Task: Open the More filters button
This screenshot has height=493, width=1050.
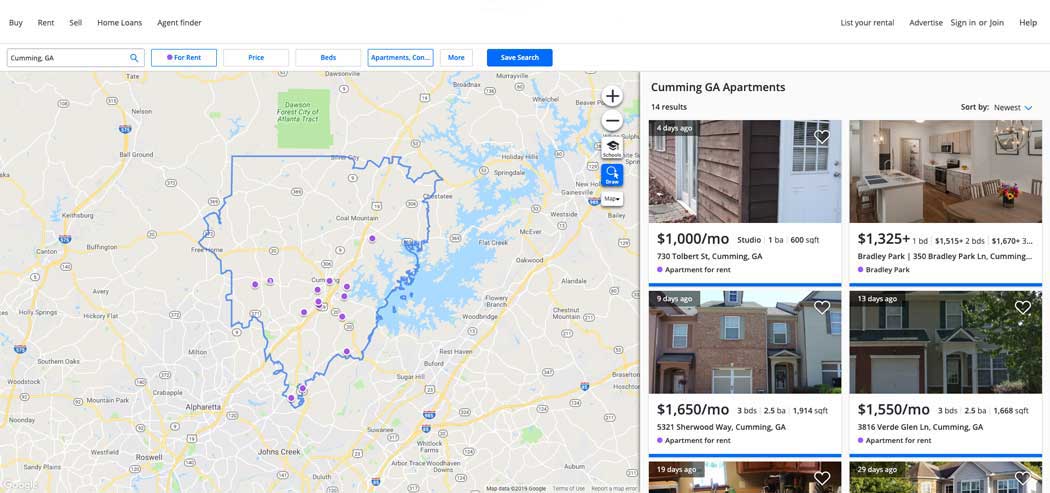Action: pyautogui.click(x=456, y=58)
